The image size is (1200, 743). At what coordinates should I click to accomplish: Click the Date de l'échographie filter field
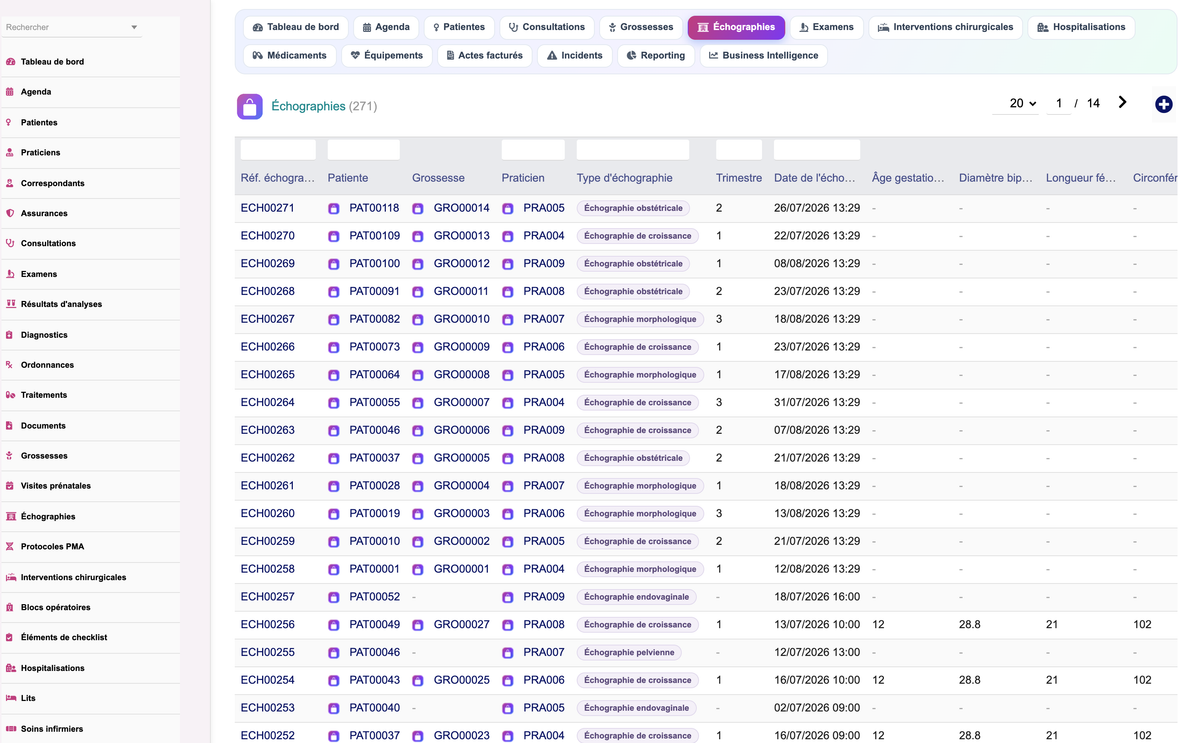817,150
